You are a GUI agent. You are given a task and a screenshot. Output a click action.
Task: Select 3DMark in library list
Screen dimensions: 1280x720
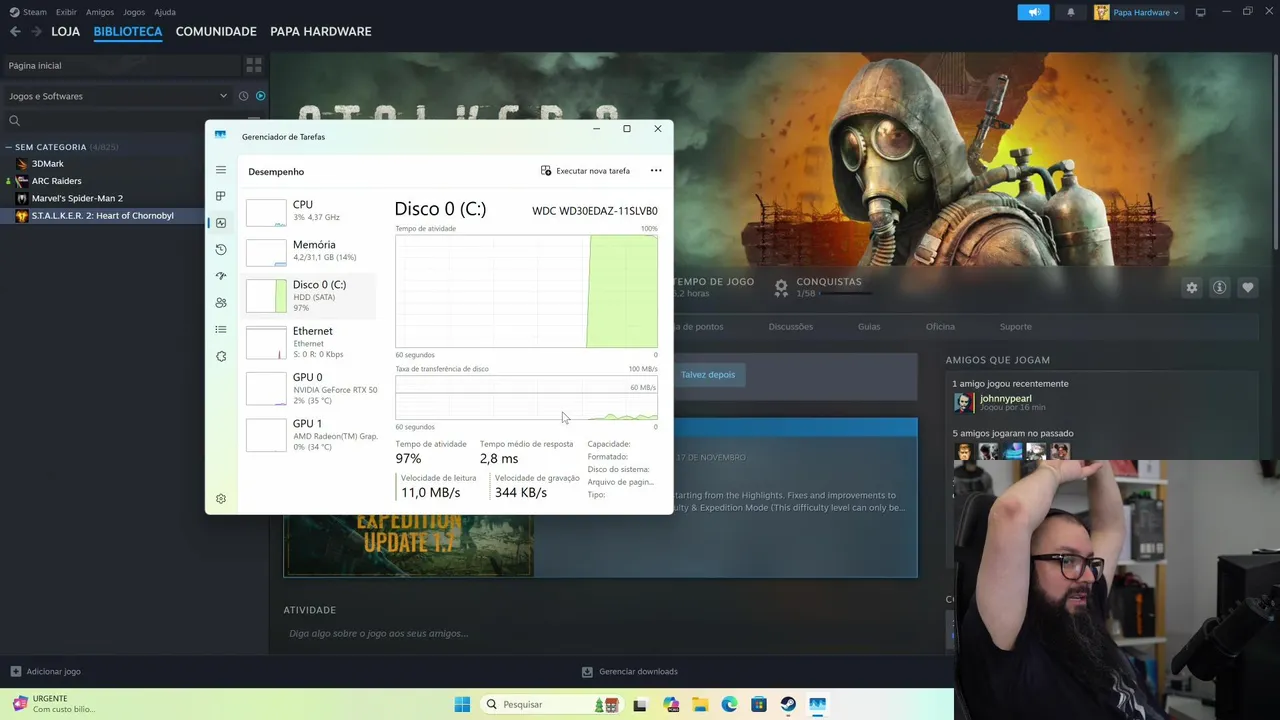pos(48,164)
